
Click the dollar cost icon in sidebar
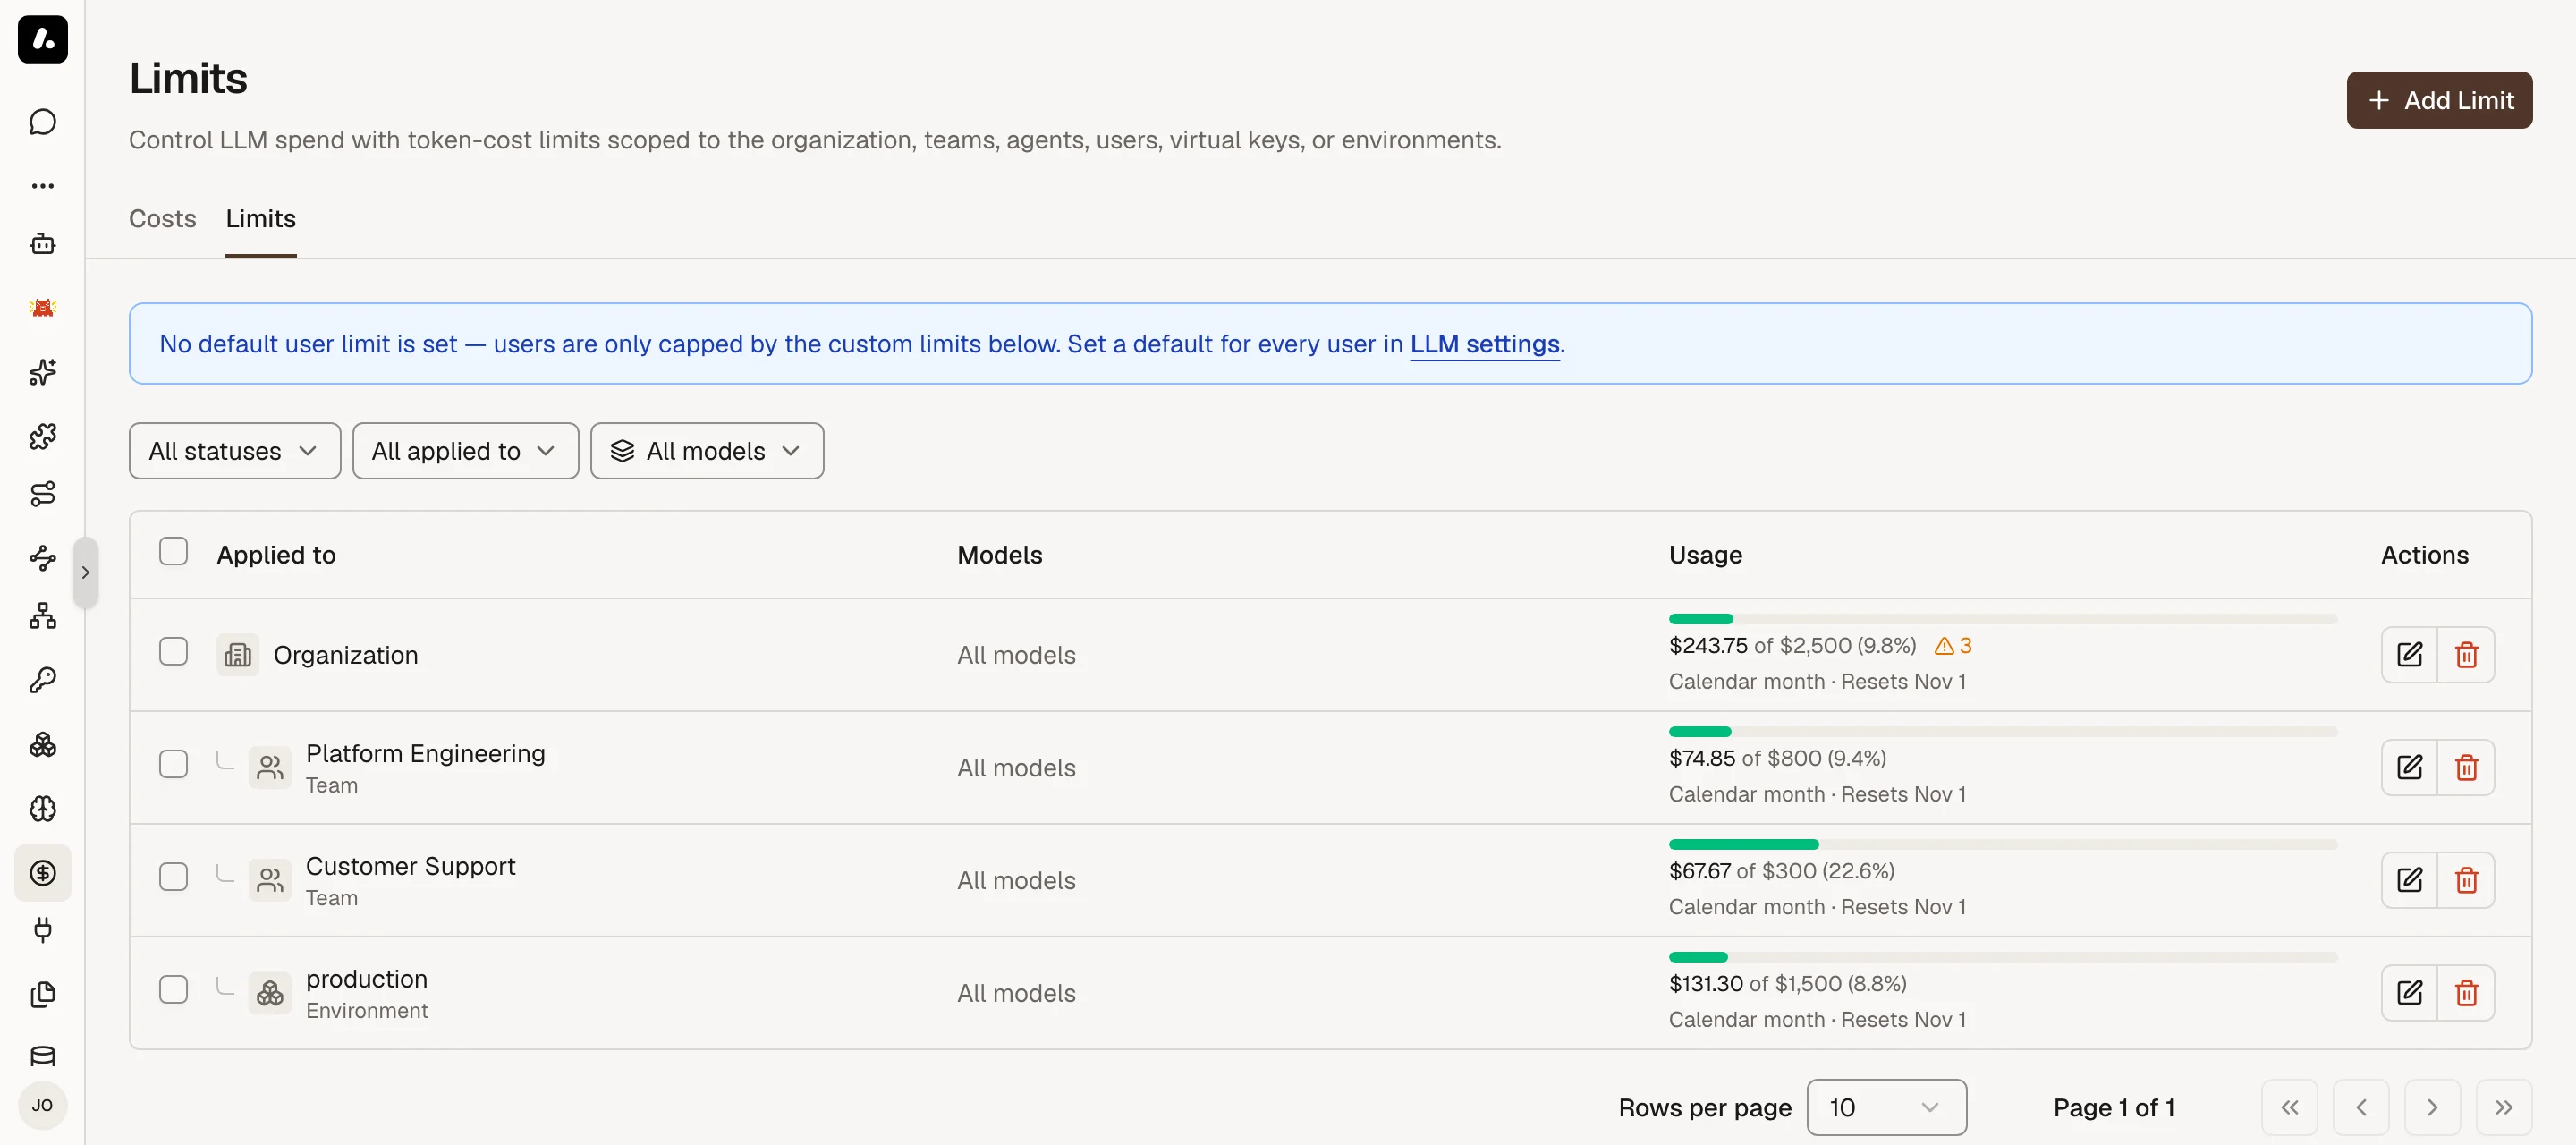(x=42, y=873)
